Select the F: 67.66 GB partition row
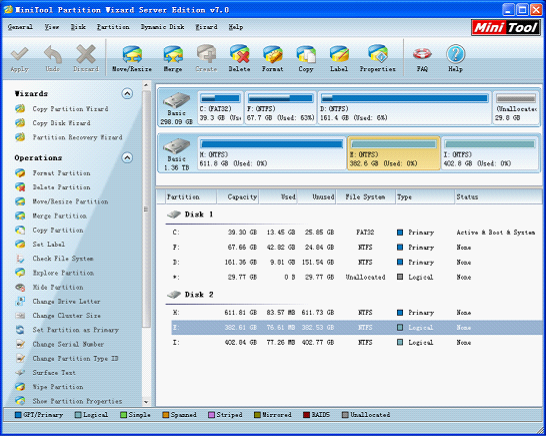This screenshot has width=546, height=436. point(357,247)
